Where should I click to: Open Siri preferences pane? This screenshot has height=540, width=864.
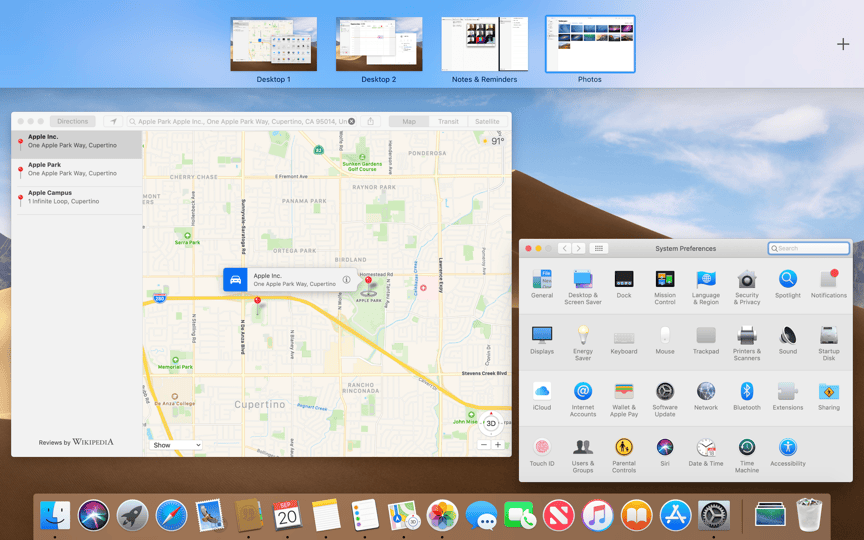(665, 452)
